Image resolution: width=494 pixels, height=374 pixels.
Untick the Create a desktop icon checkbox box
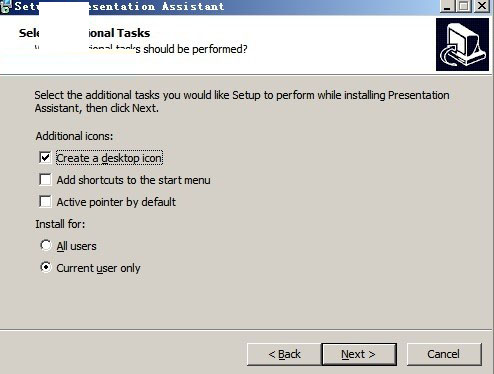coord(45,158)
